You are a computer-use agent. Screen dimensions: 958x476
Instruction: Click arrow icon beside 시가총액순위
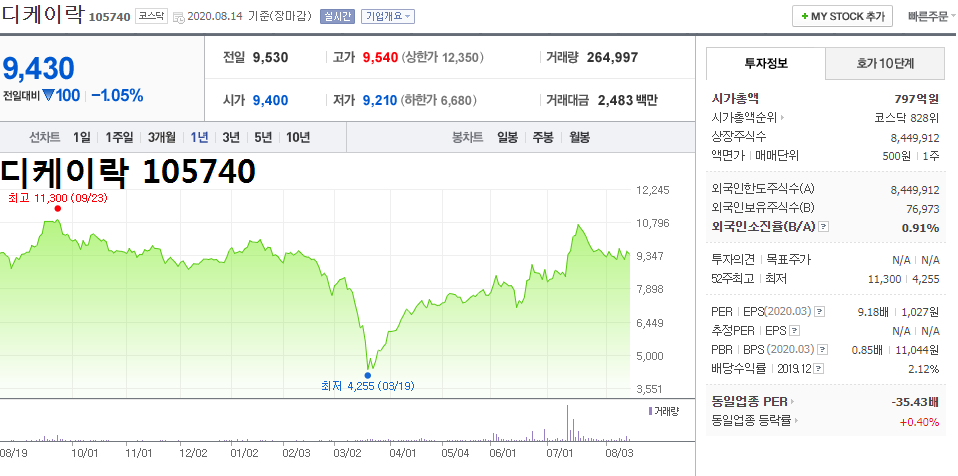[x=782, y=118]
